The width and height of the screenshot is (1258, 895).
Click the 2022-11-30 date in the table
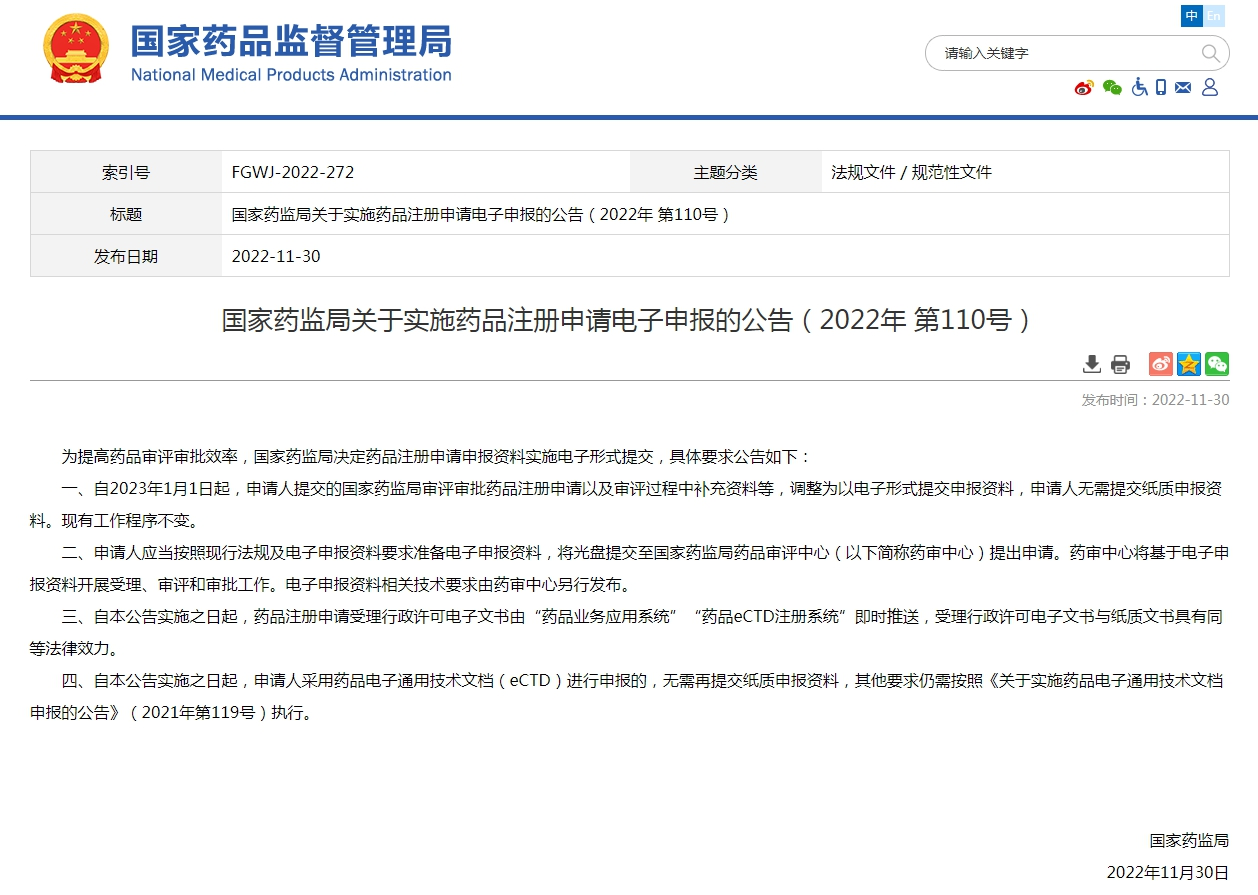(276, 256)
